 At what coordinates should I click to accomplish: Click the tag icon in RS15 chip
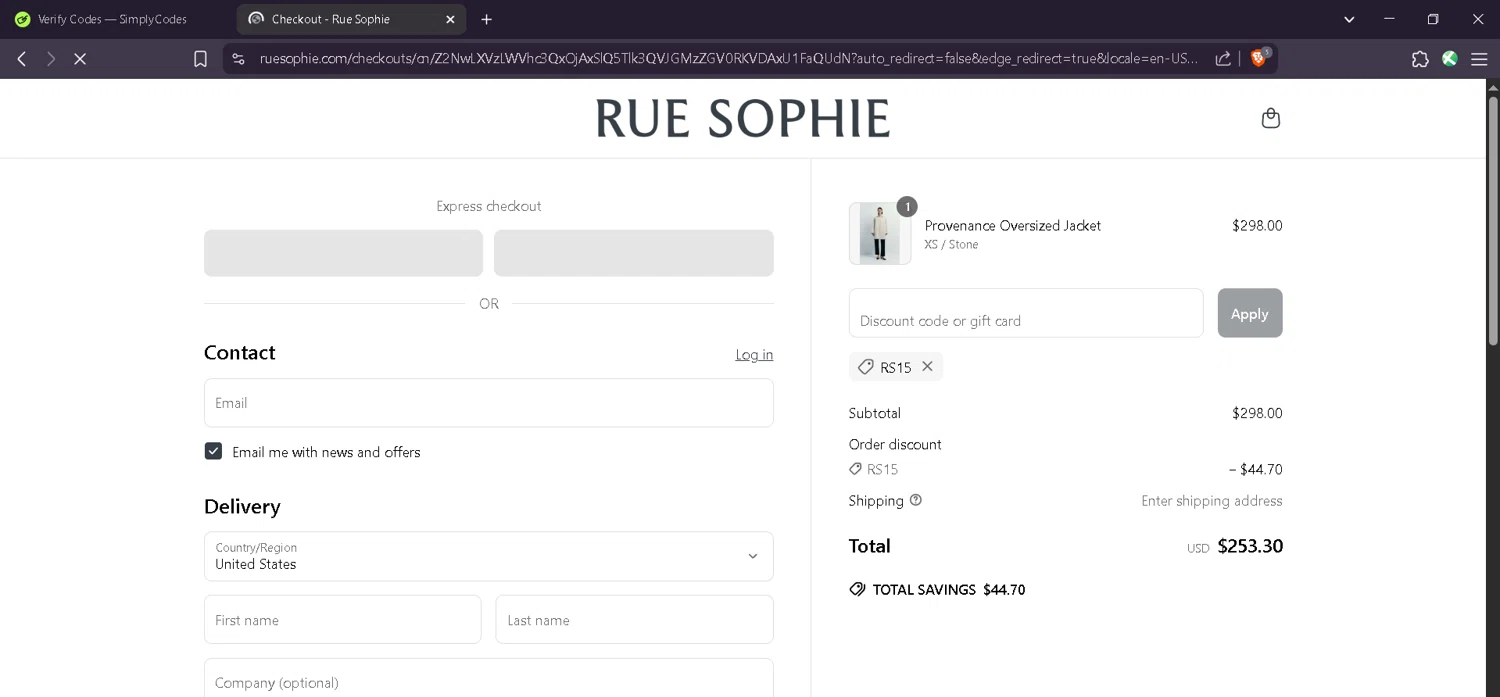(866, 367)
